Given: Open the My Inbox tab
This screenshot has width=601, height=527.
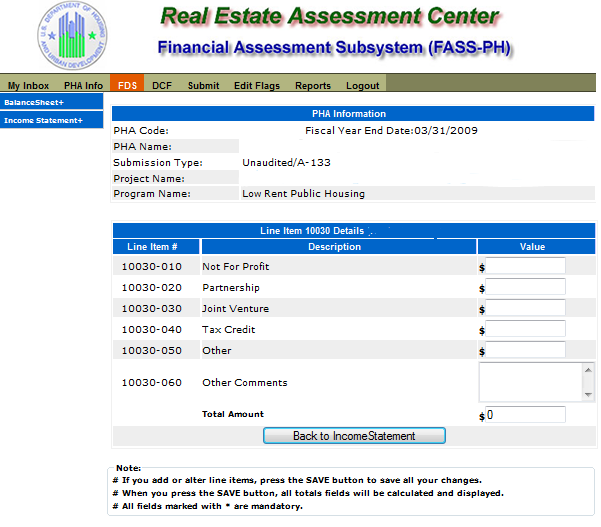Looking at the screenshot, I should click(28, 85).
